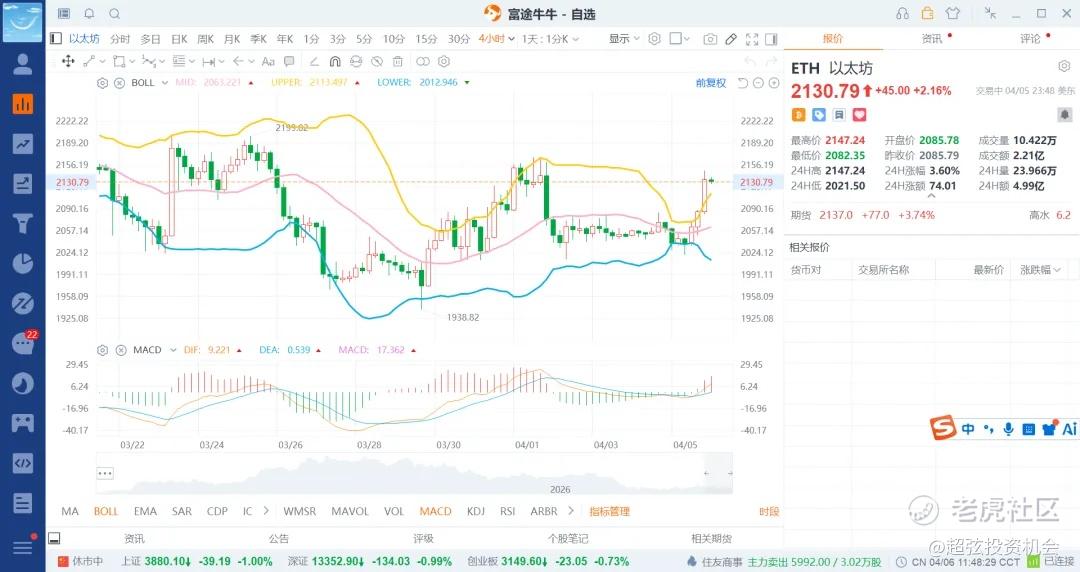Screen dimensions: 1080x572
Task: Expand the 显示 display dropdown
Action: 625,39
